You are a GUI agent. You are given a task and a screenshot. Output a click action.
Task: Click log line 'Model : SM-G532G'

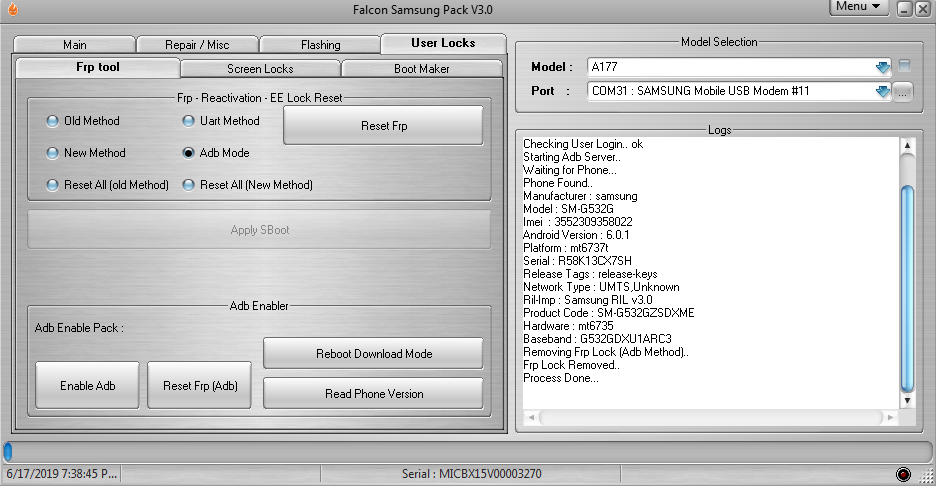coord(568,209)
